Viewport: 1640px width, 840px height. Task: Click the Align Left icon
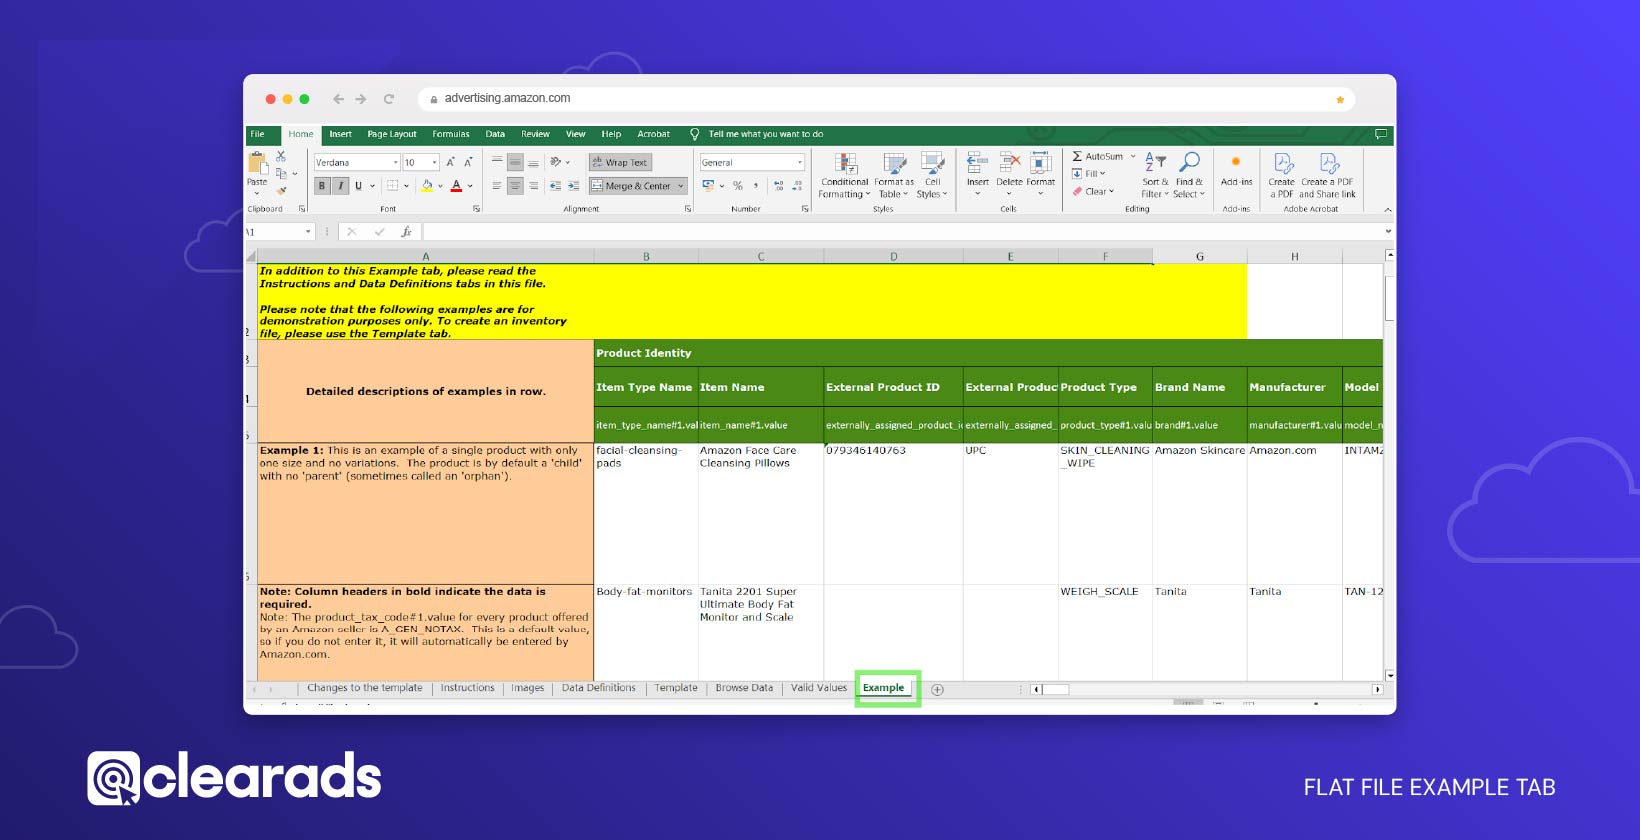tap(497, 186)
